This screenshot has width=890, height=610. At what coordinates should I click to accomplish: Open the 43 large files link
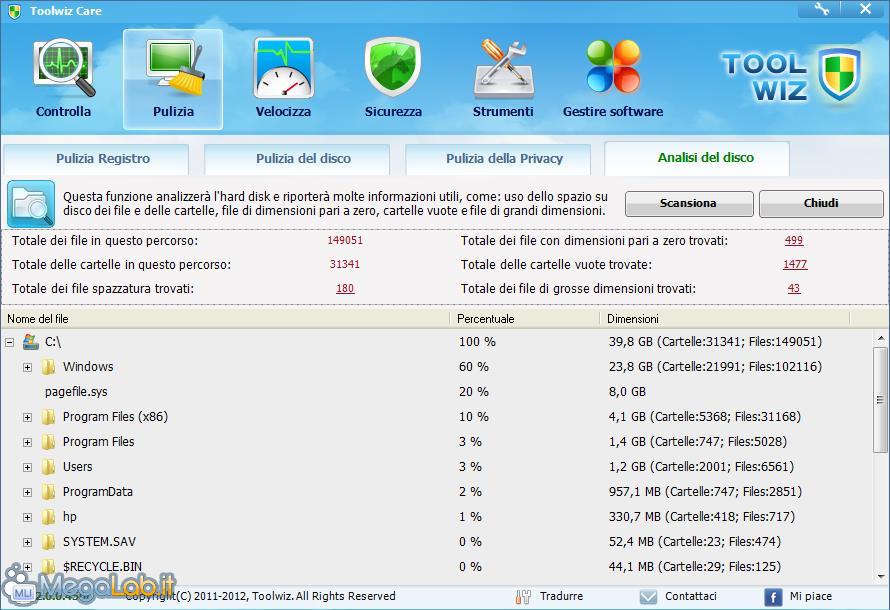click(x=794, y=289)
